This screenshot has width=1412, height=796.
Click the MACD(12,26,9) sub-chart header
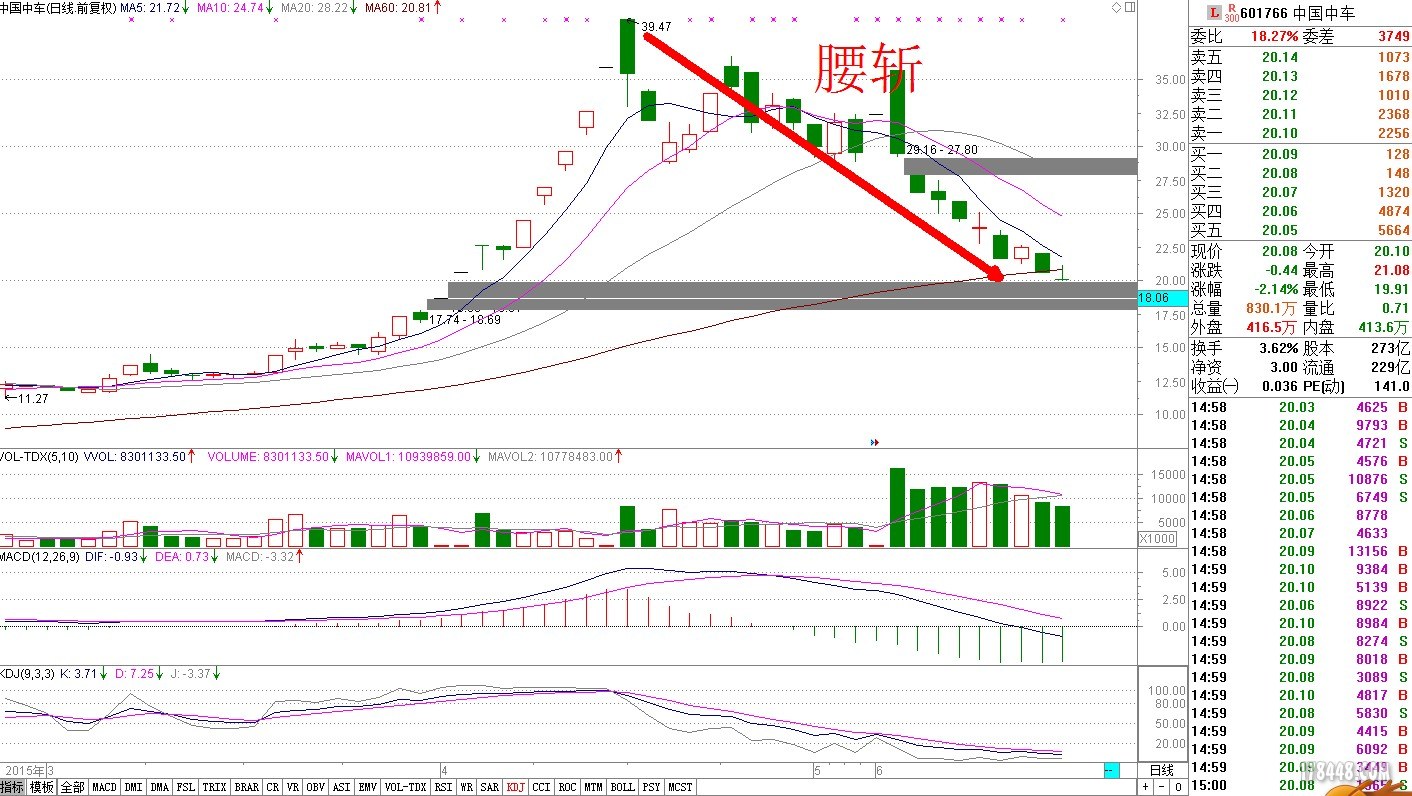(x=41, y=556)
